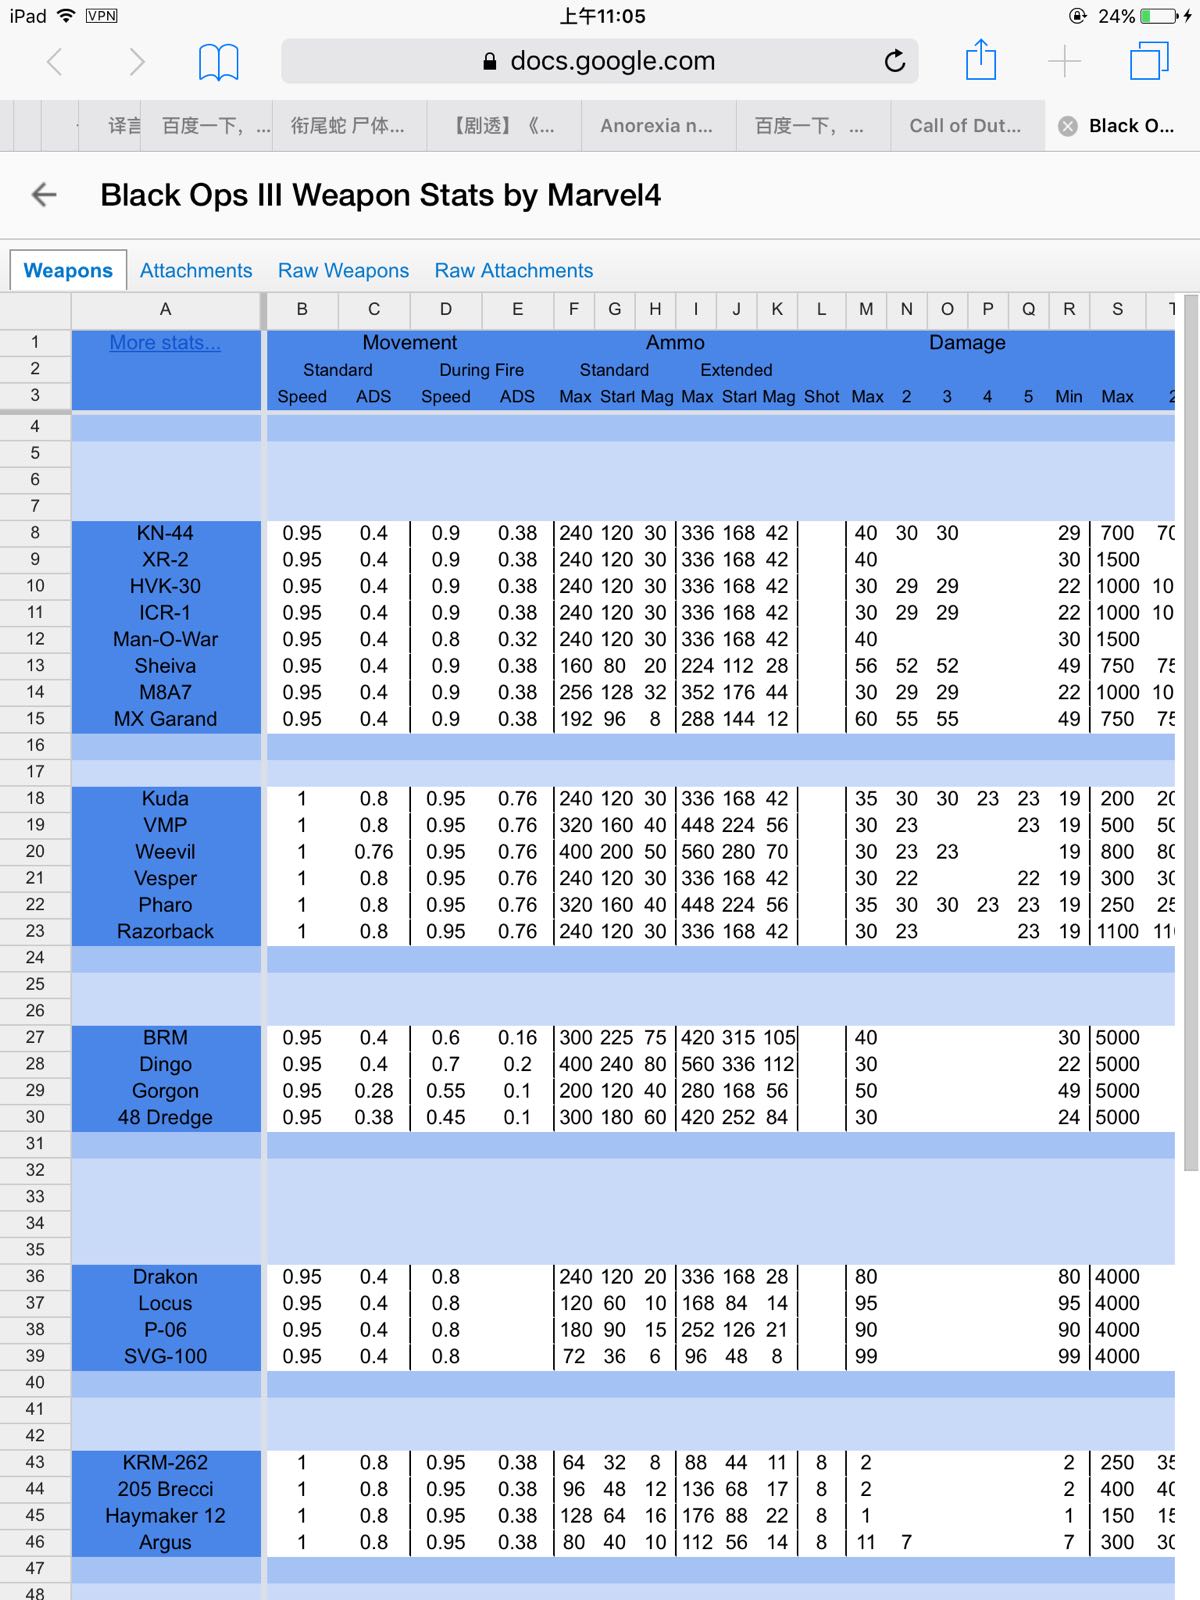Viewport: 1200px width, 1600px height.
Task: Click the Ammo header cell
Action: point(675,343)
